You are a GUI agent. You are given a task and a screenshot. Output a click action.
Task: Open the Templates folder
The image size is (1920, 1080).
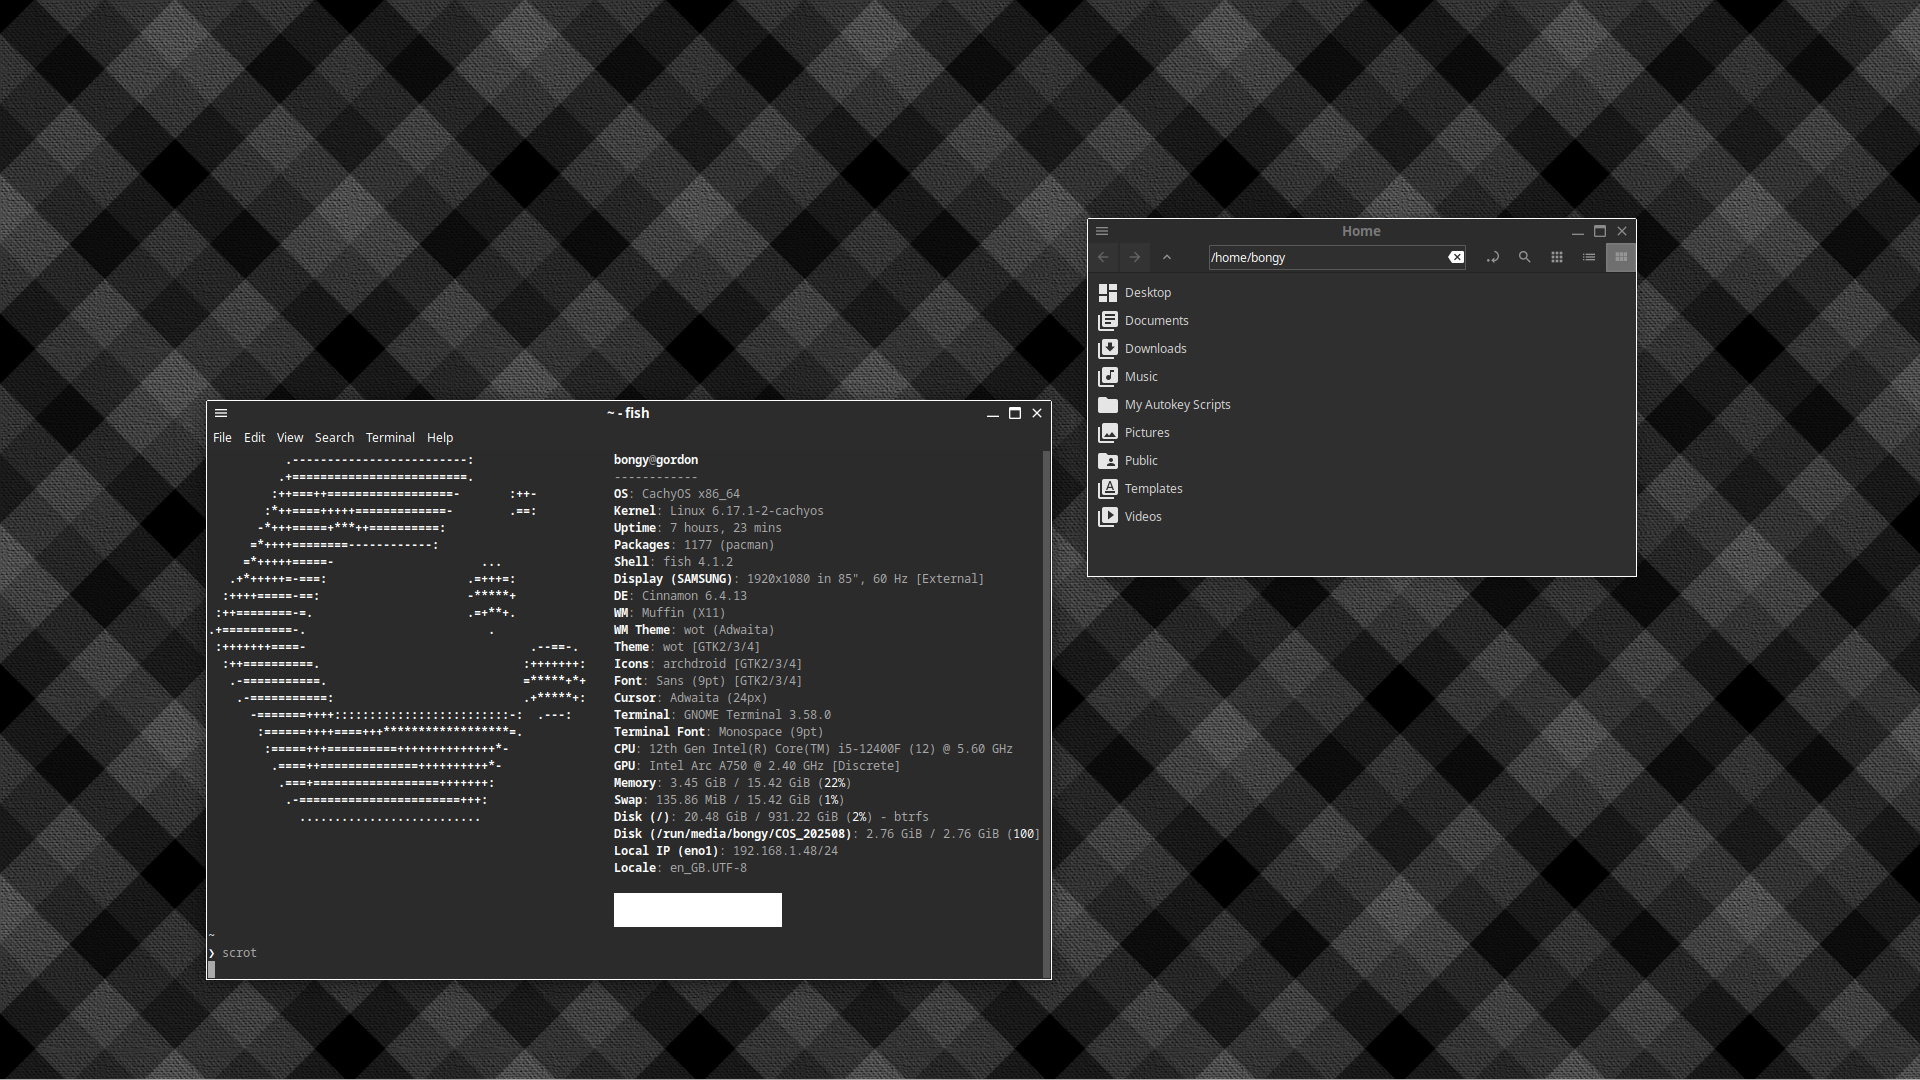[1153, 489]
